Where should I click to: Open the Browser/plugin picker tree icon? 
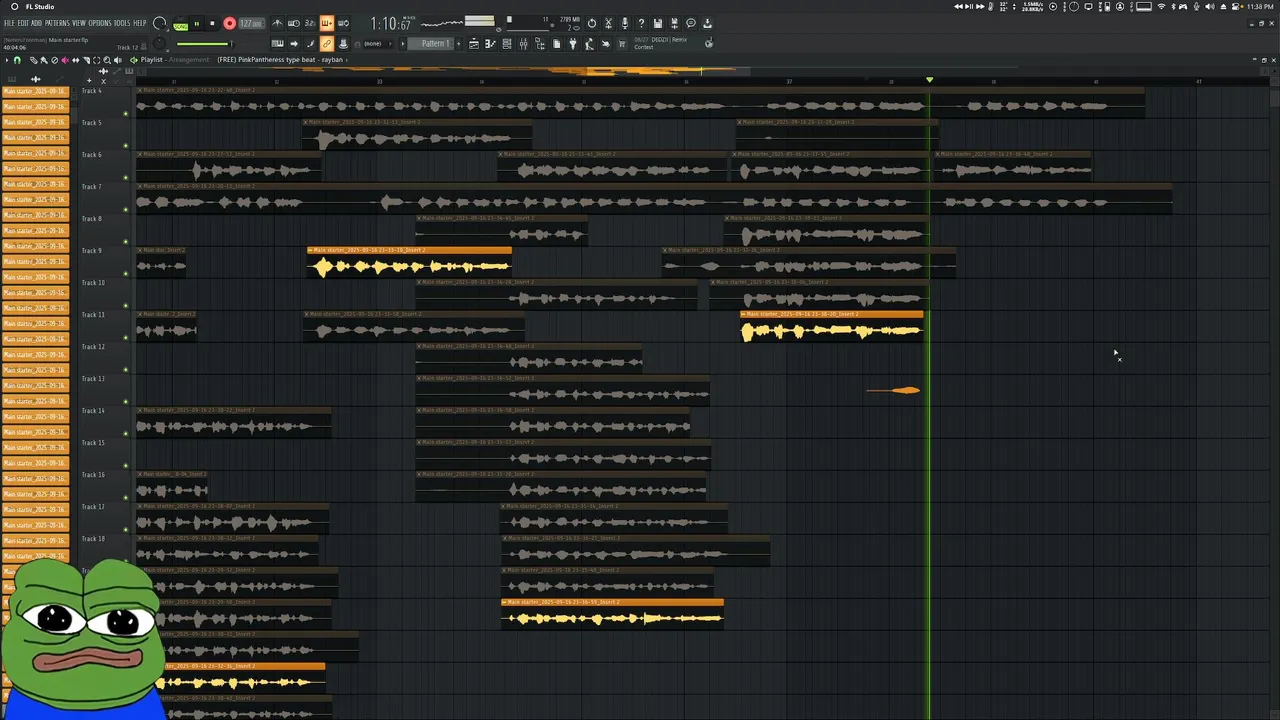coord(539,44)
